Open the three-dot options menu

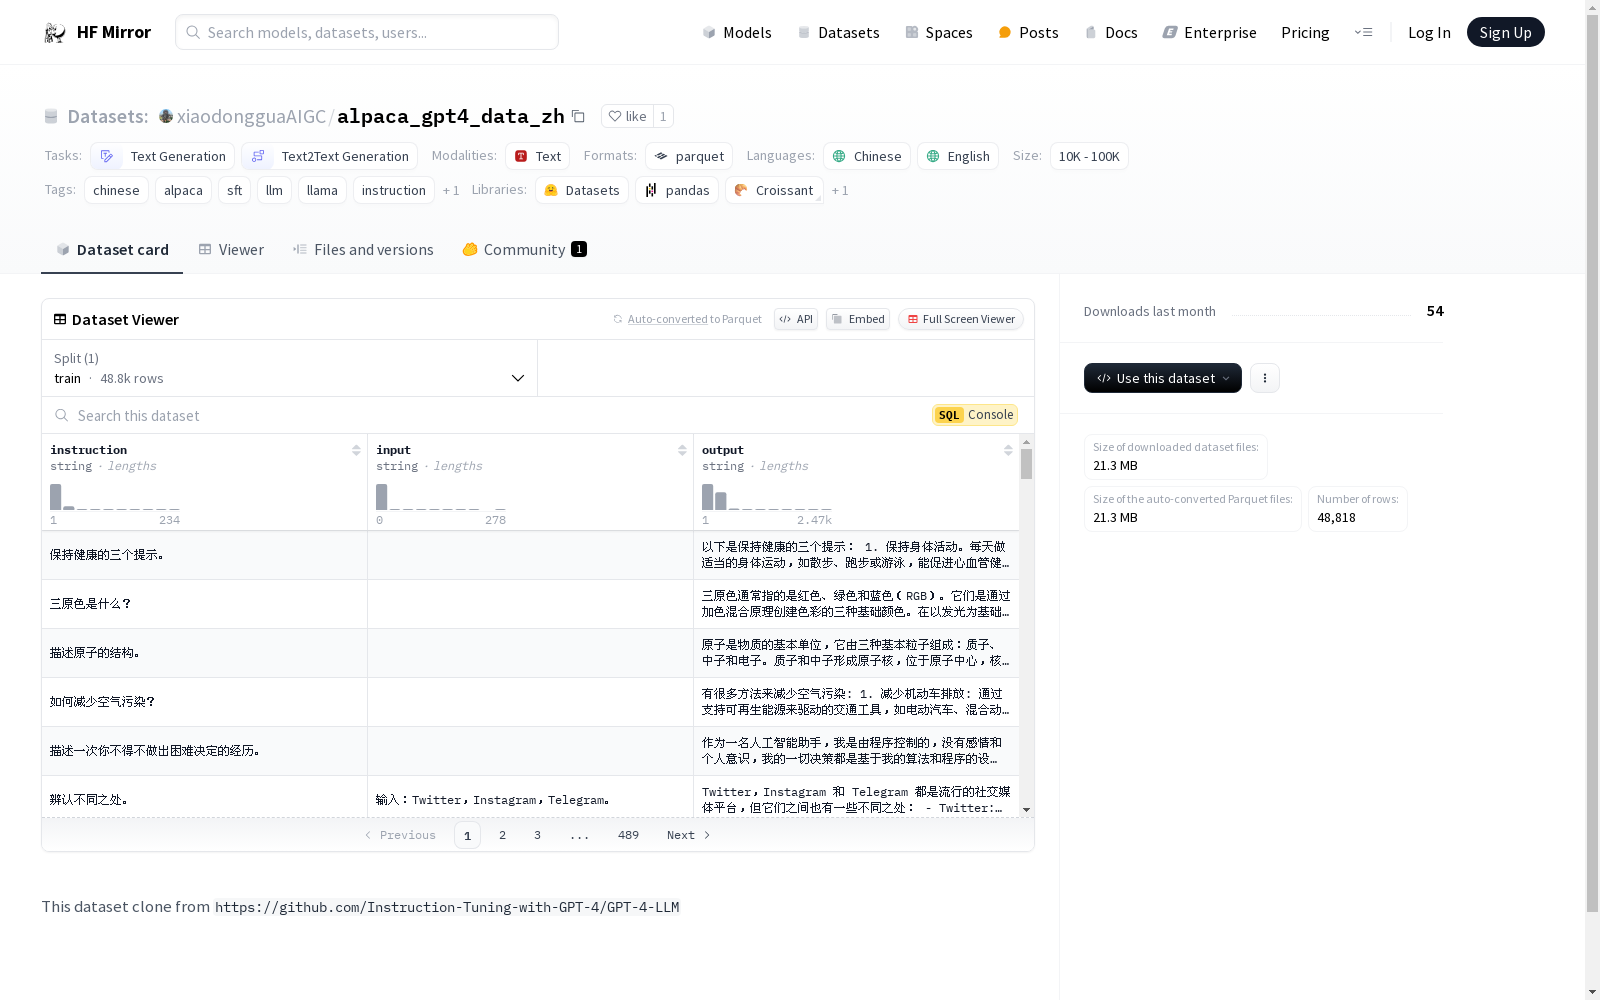tap(1265, 378)
